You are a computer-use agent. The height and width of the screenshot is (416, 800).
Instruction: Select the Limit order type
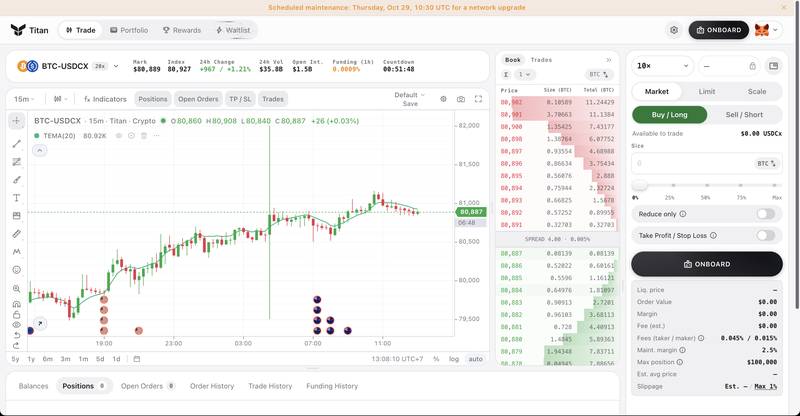[707, 91]
